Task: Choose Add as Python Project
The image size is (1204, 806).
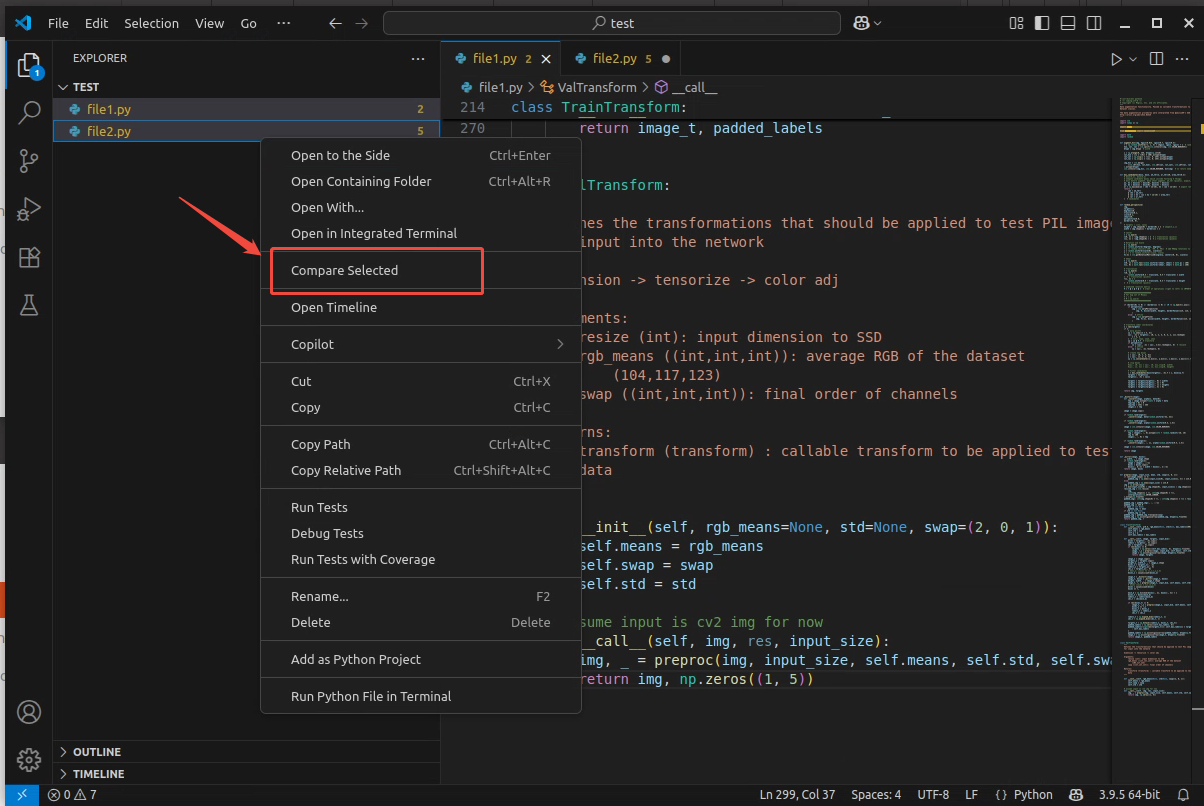Action: [421, 659]
